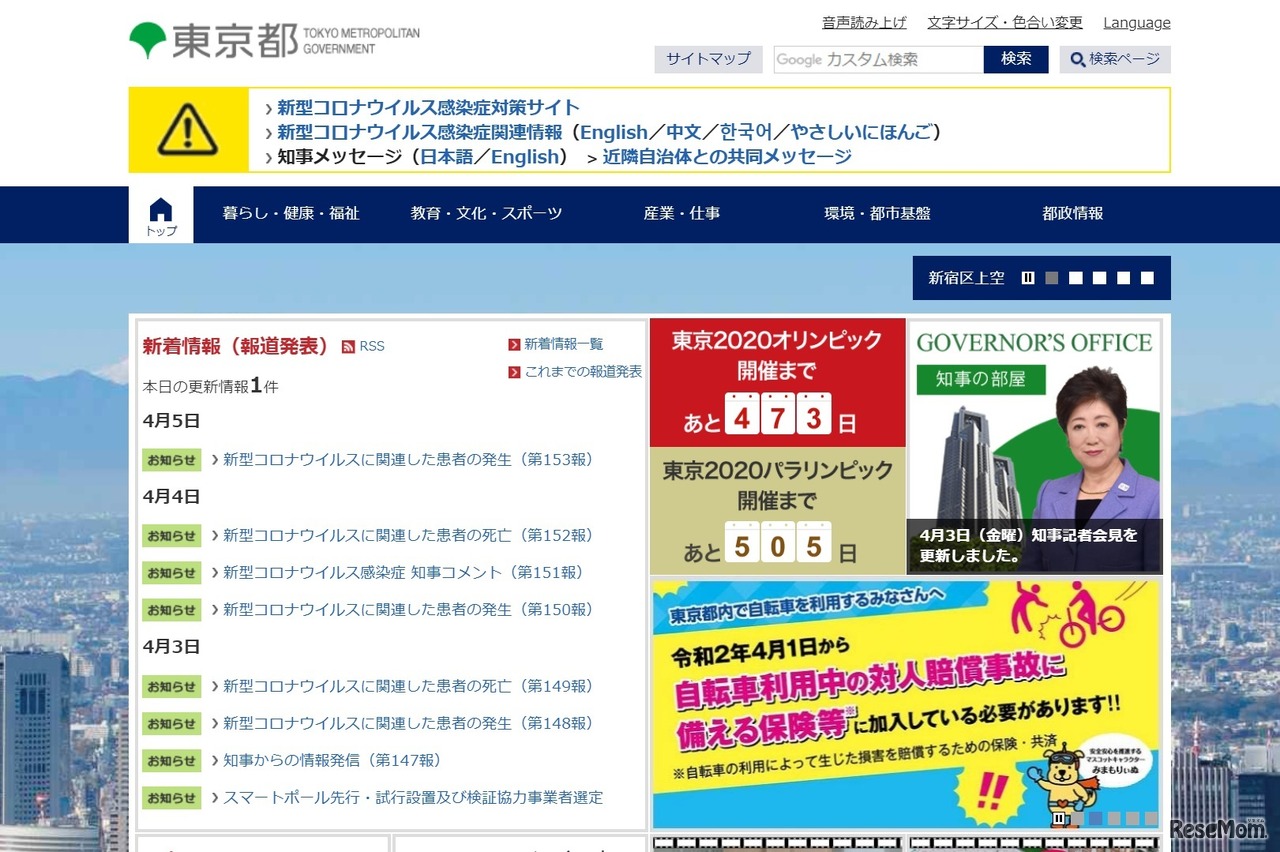
Task: Pause the 新宿区上空 background slideshow
Action: click(1028, 278)
